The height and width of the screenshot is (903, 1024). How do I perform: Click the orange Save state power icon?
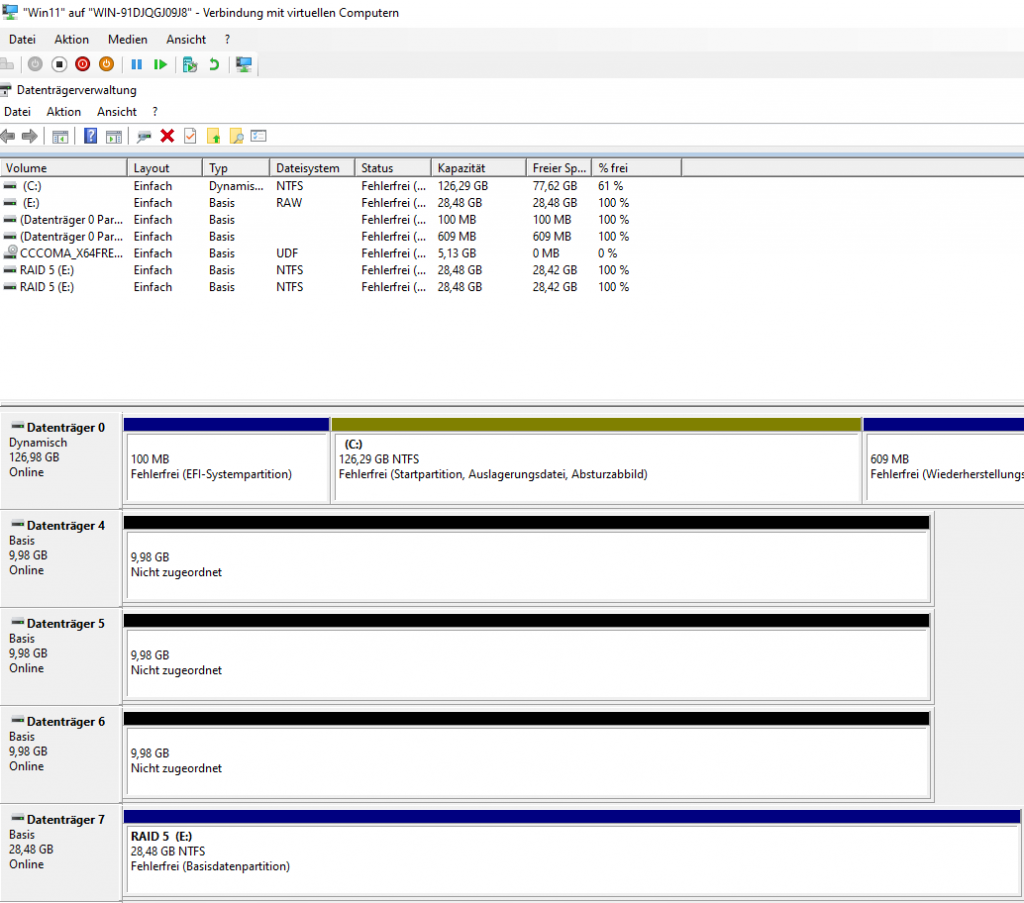pyautogui.click(x=106, y=64)
